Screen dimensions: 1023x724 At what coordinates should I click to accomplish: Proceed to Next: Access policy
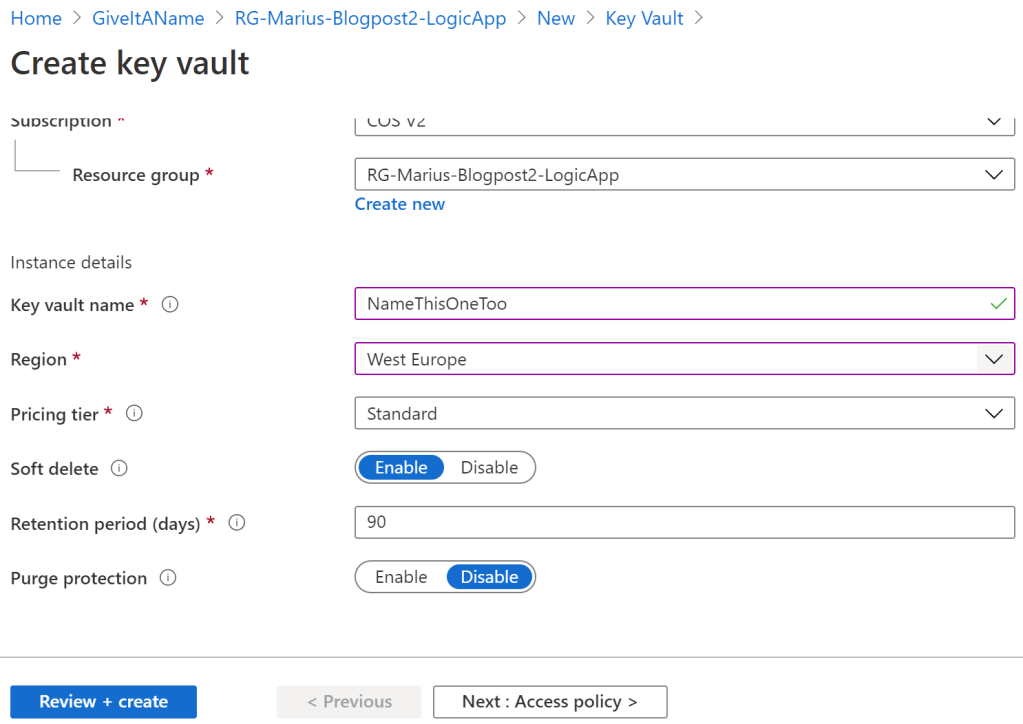[x=549, y=702]
